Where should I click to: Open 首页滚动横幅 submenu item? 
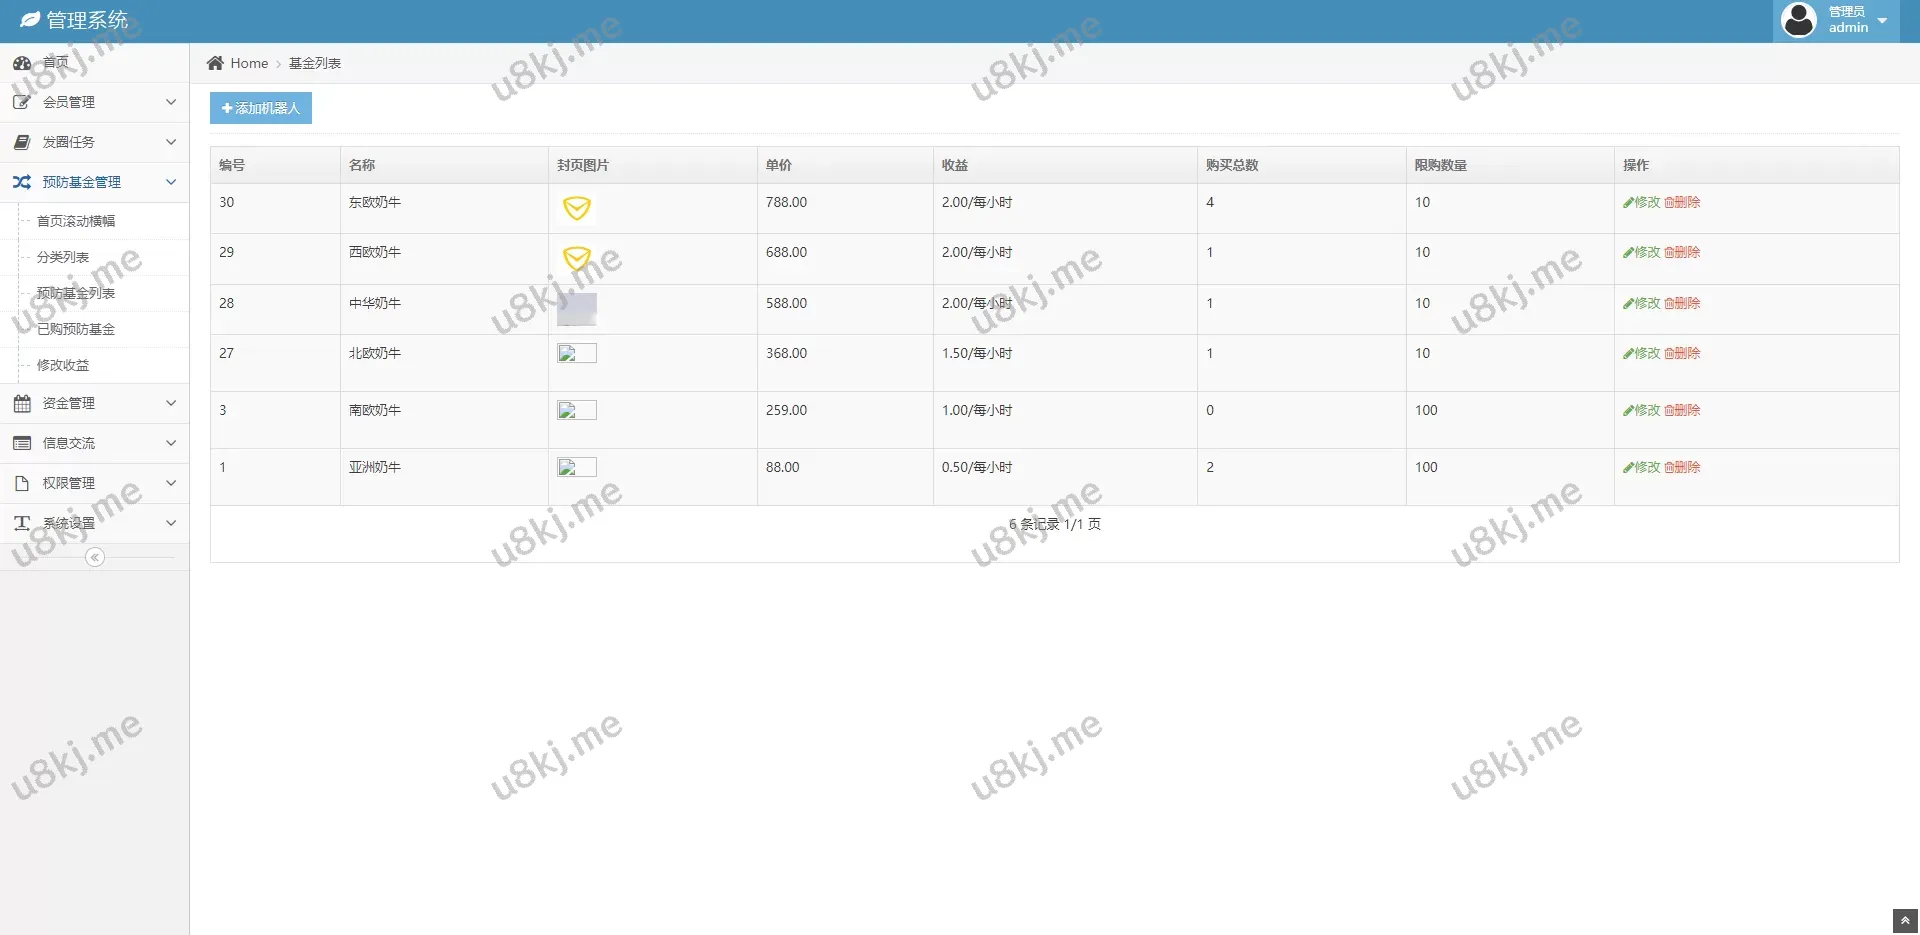pyautogui.click(x=76, y=221)
